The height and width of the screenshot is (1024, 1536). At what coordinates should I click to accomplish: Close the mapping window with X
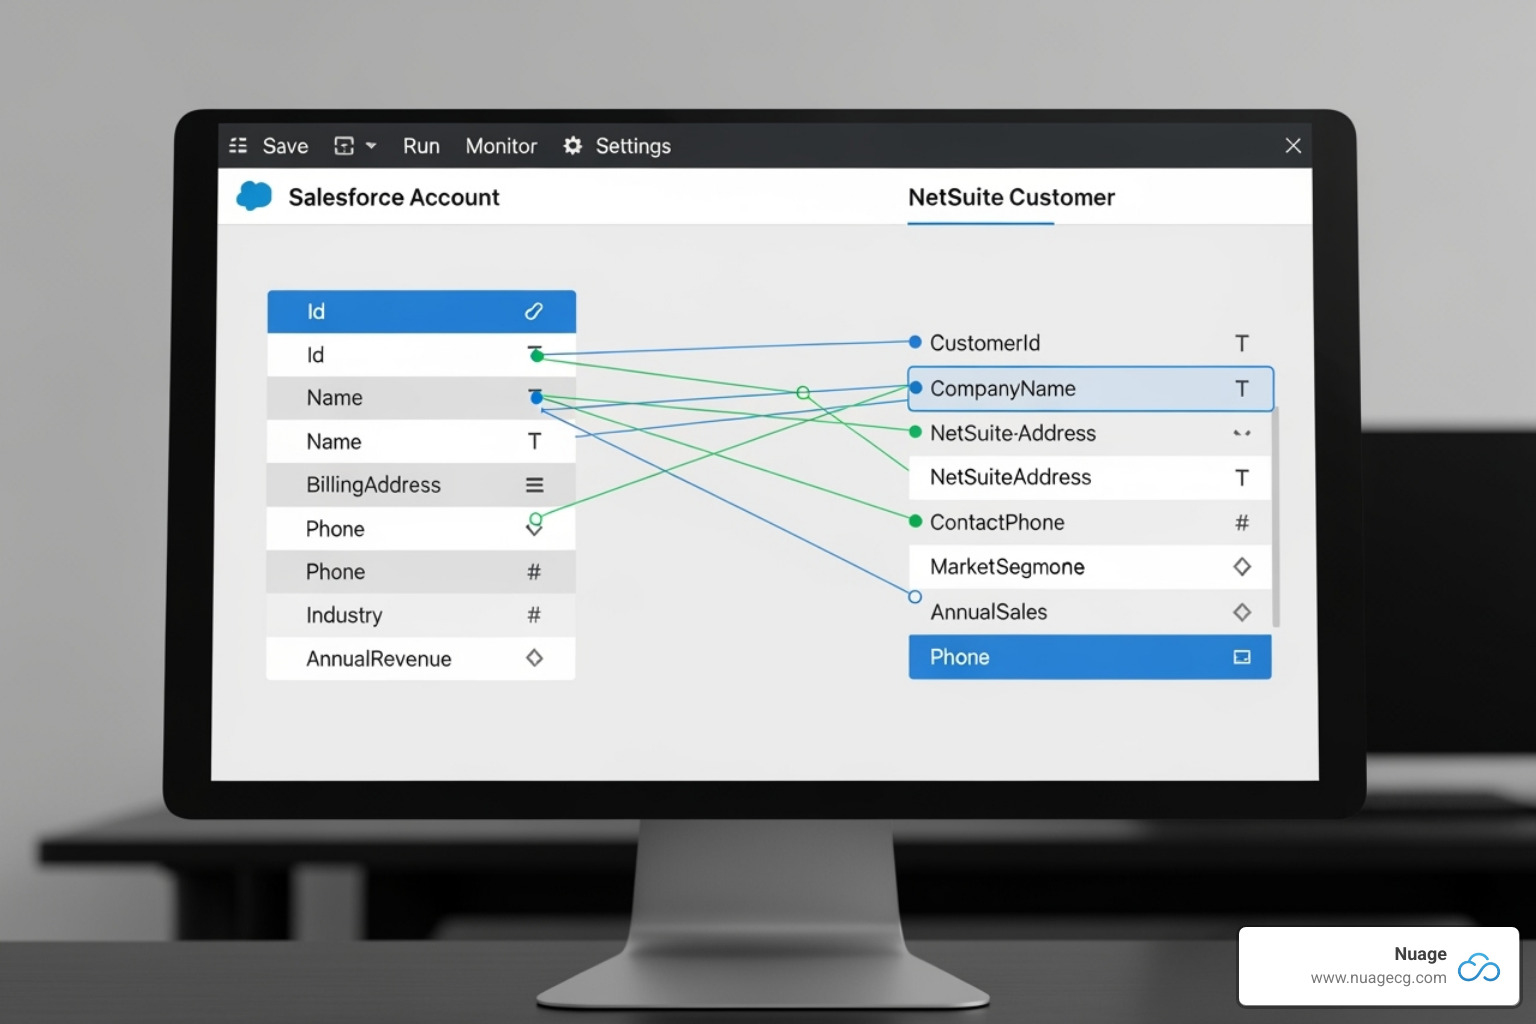(1293, 146)
